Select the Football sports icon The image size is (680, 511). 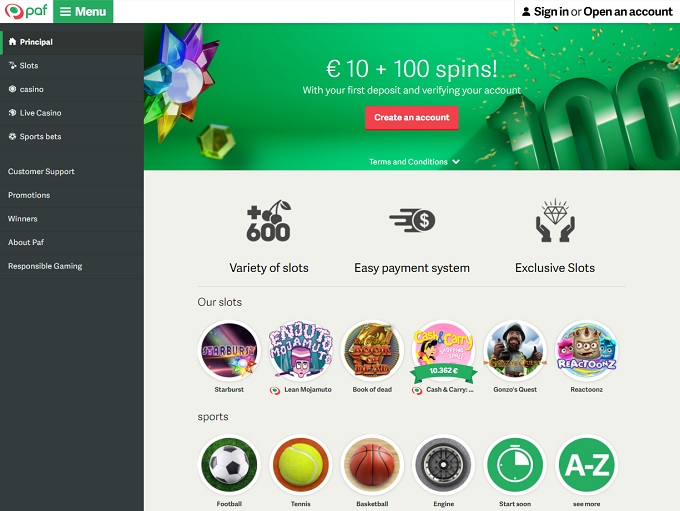tap(229, 465)
